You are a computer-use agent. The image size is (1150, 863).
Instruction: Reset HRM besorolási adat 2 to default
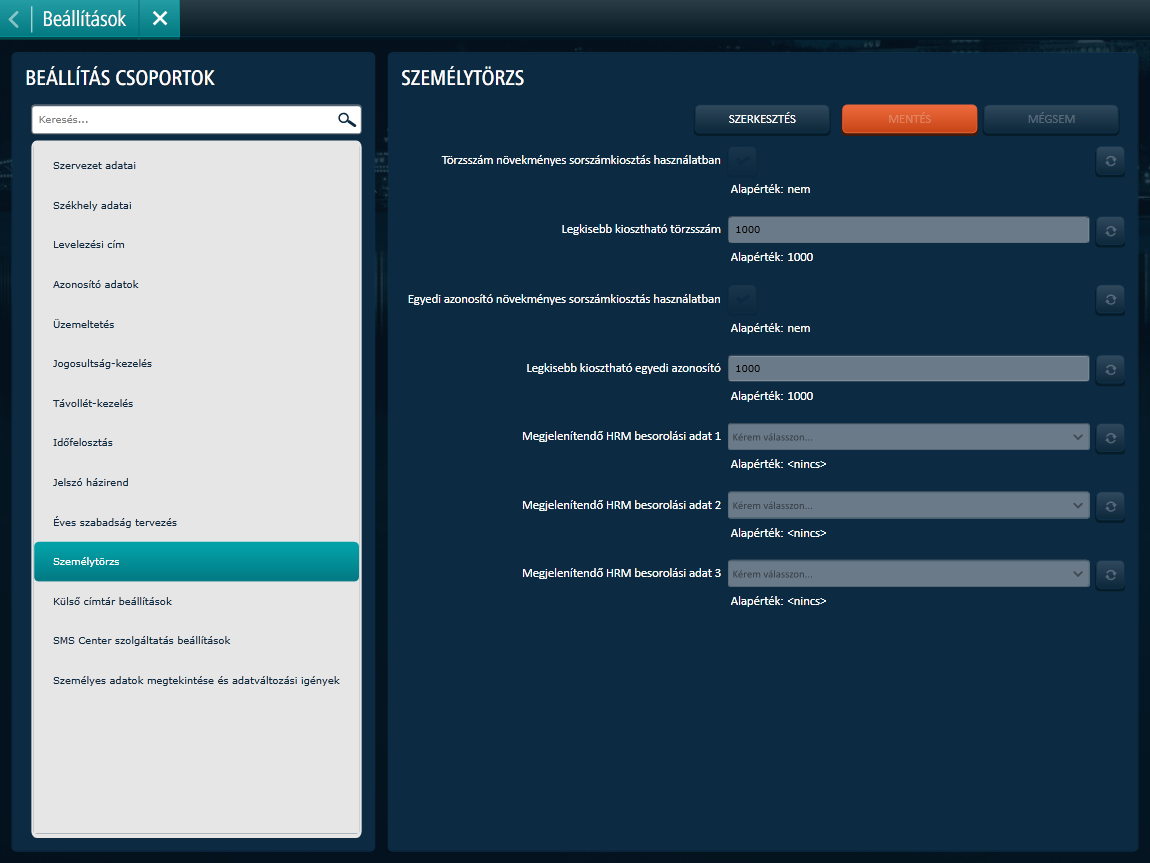coord(1110,506)
